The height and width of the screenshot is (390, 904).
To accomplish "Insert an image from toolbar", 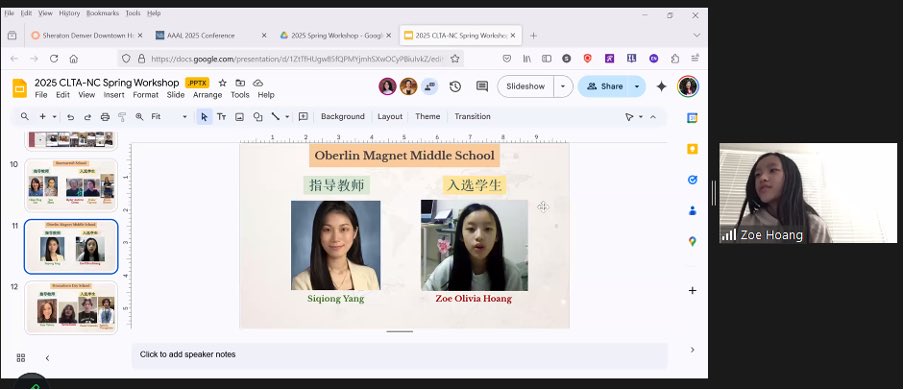I will [239, 117].
